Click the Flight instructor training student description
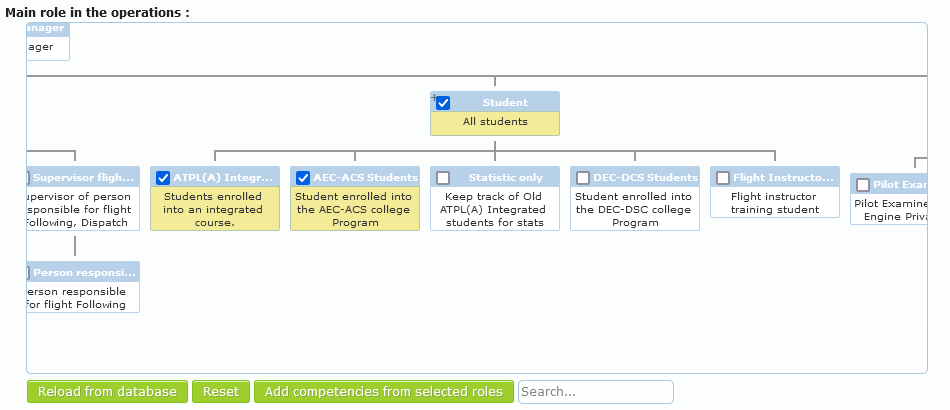The image size is (950, 410). point(775,203)
